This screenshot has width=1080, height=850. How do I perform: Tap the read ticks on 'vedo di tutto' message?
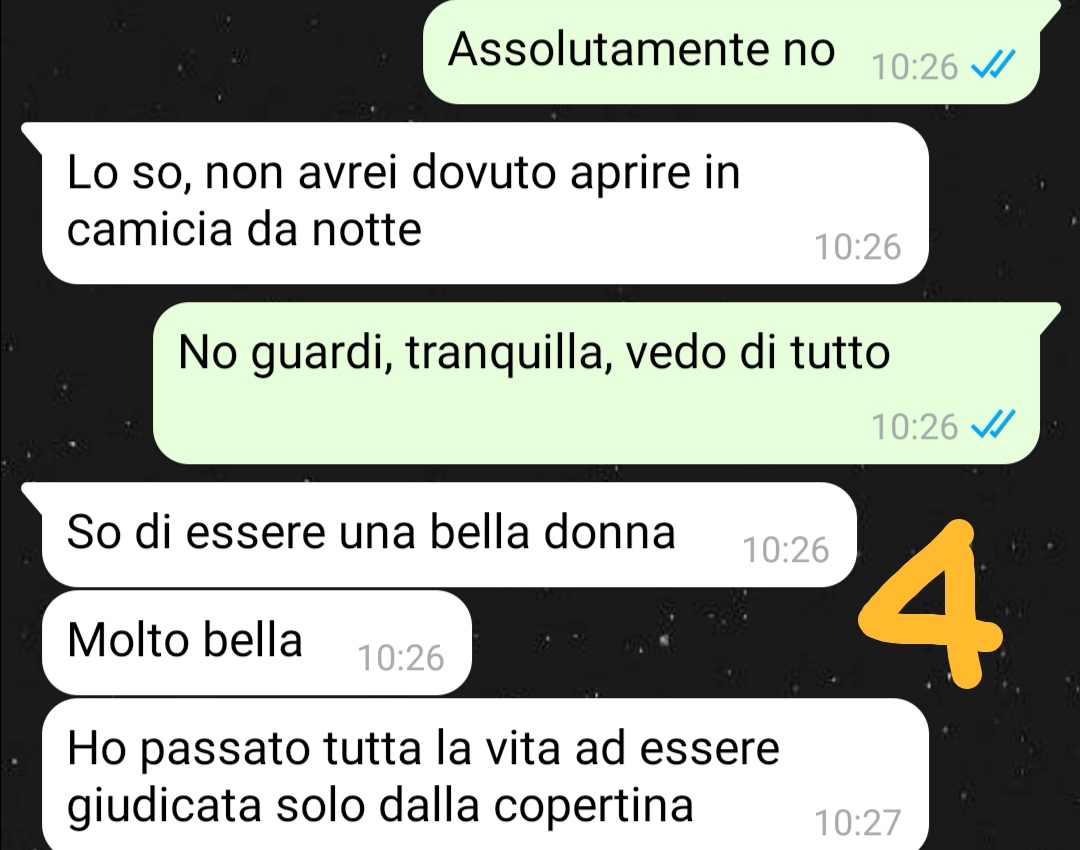click(x=993, y=425)
